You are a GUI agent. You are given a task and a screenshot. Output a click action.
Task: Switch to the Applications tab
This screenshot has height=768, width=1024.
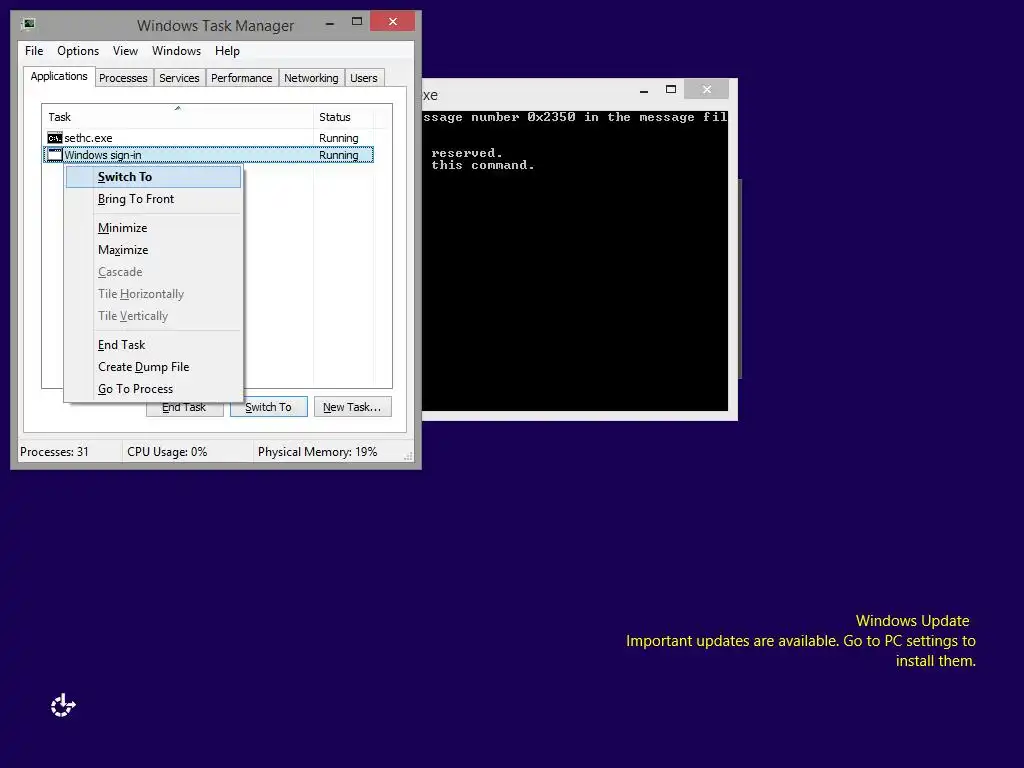pos(59,76)
